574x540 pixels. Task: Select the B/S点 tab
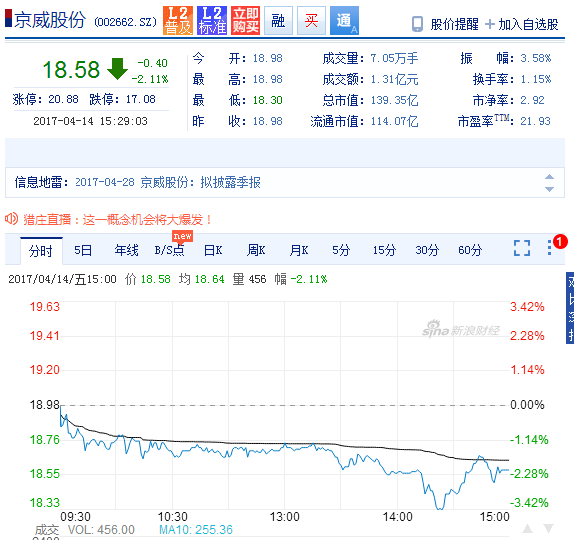[169, 250]
